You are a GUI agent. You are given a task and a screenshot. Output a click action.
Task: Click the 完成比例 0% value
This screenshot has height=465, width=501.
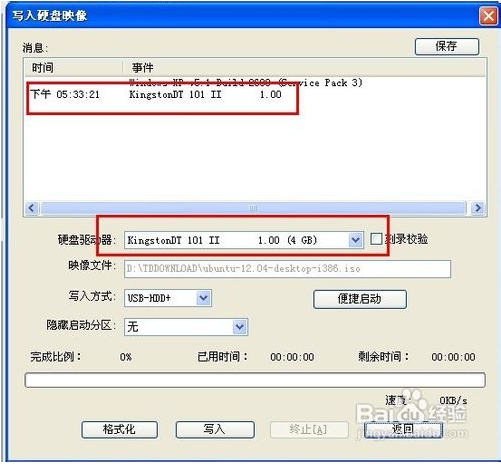(126, 357)
